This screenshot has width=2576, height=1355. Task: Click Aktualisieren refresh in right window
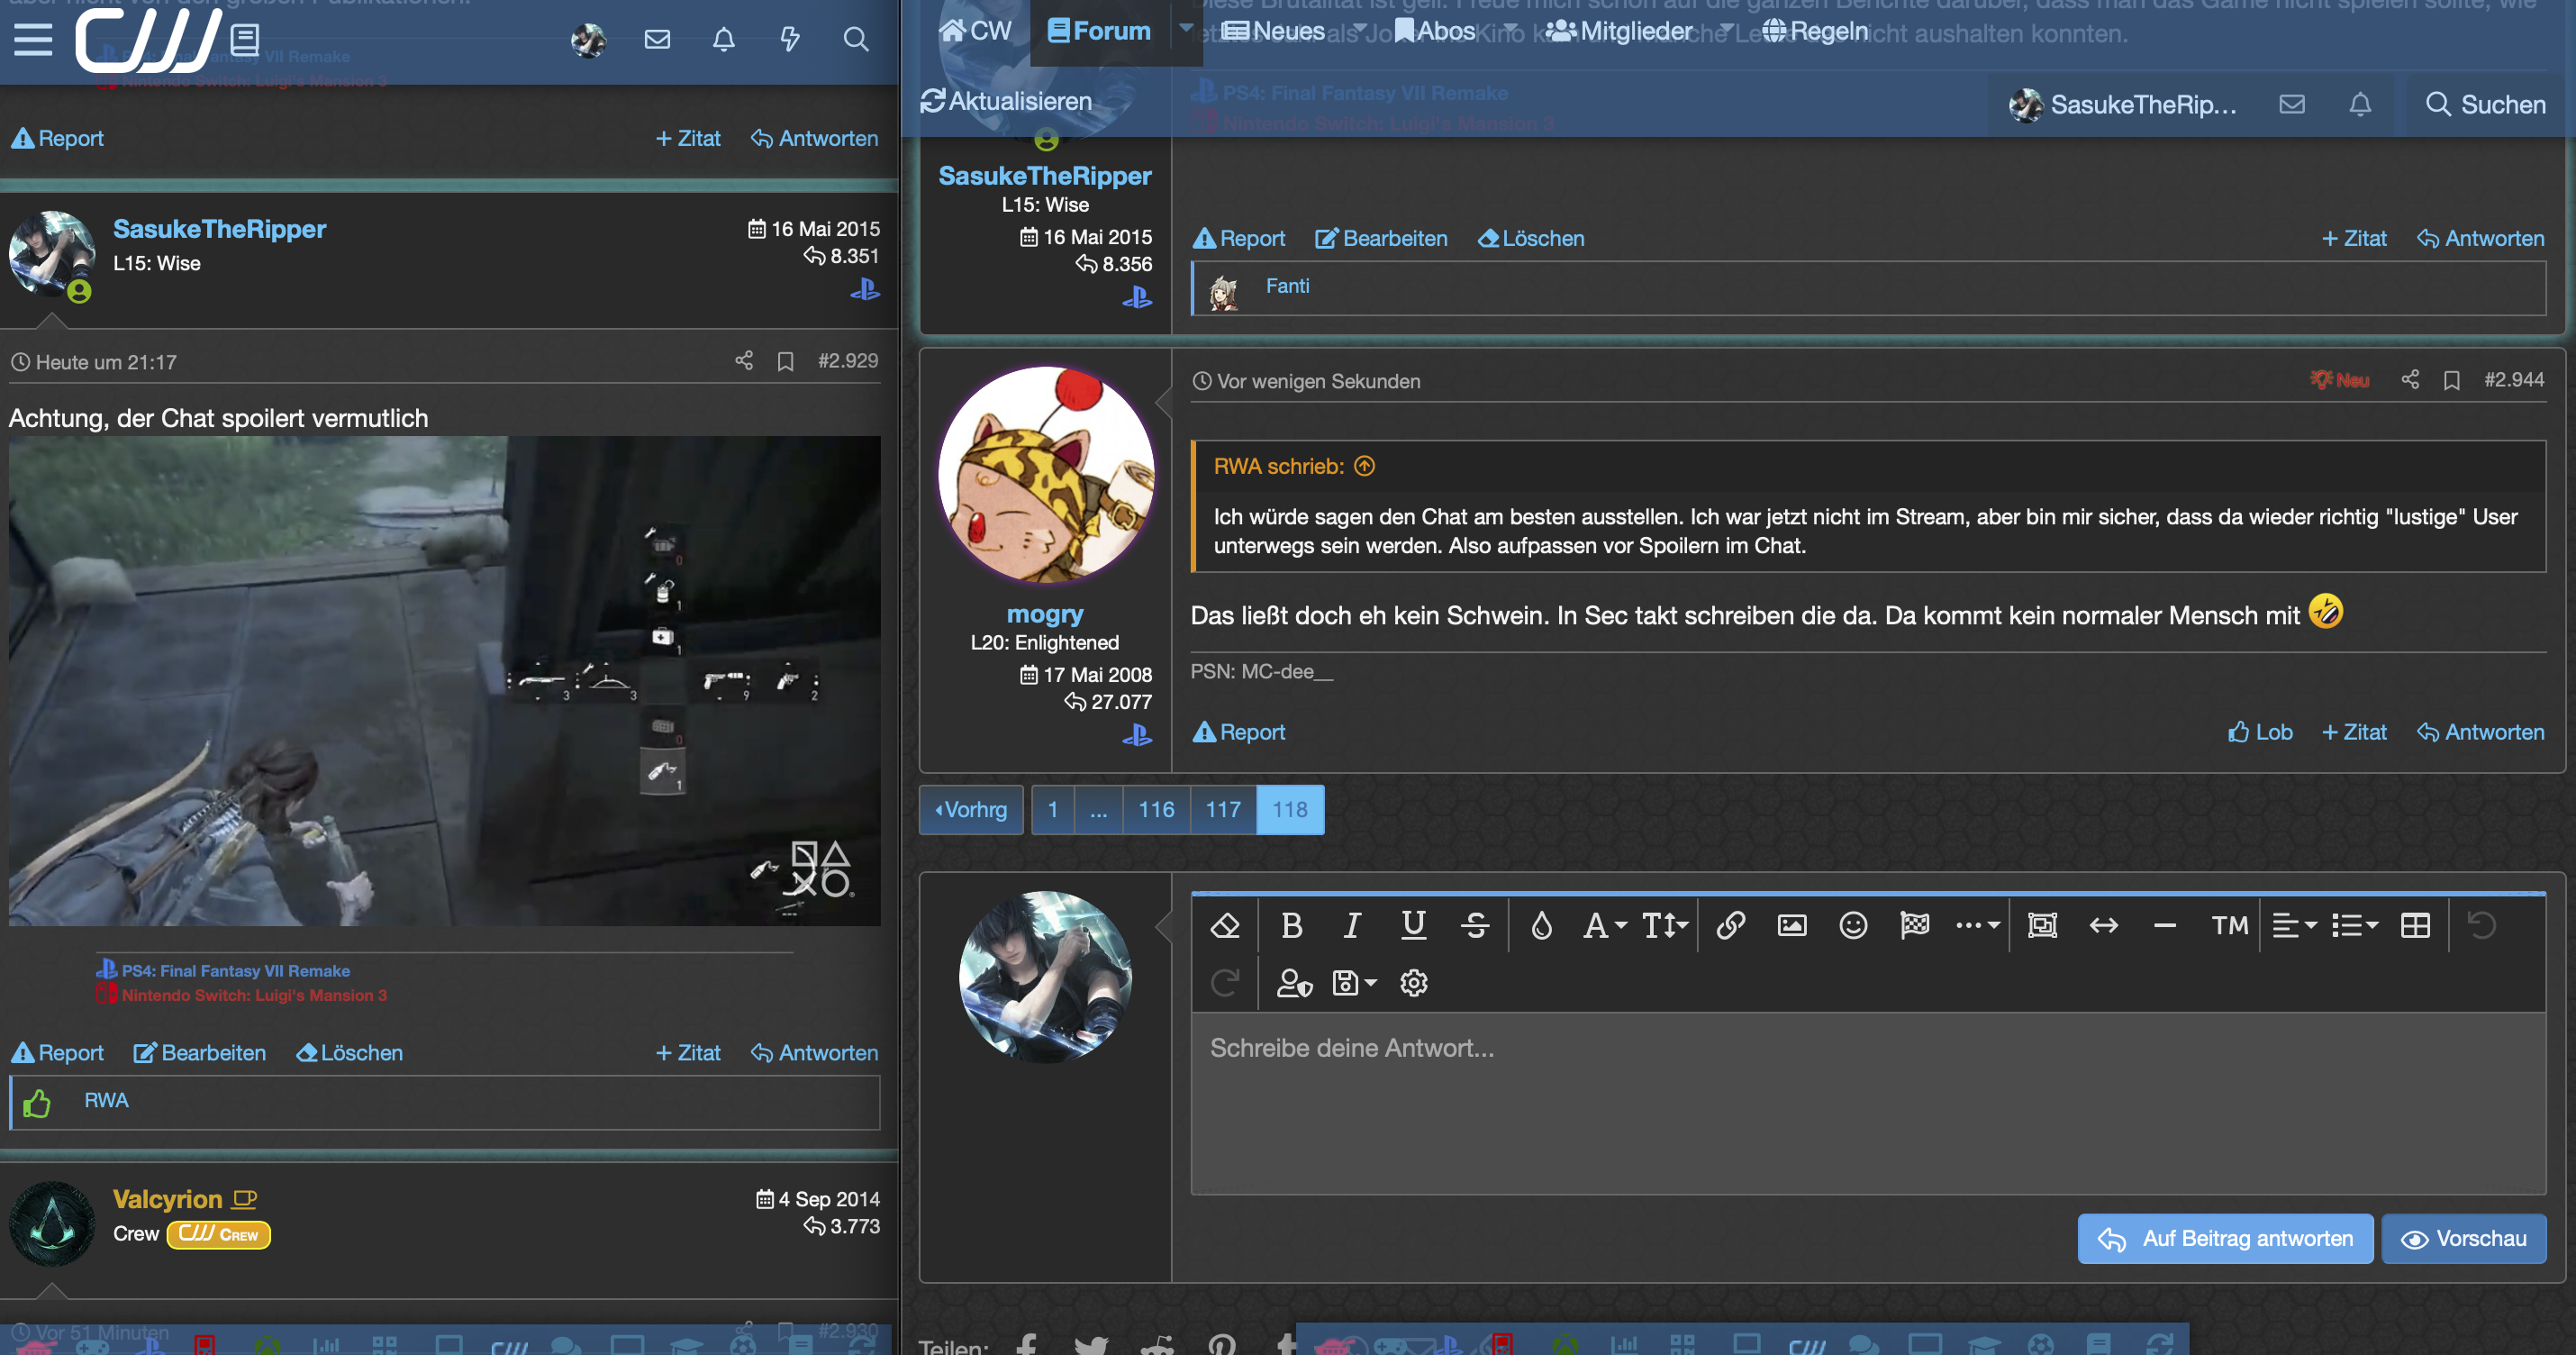click(x=1006, y=101)
